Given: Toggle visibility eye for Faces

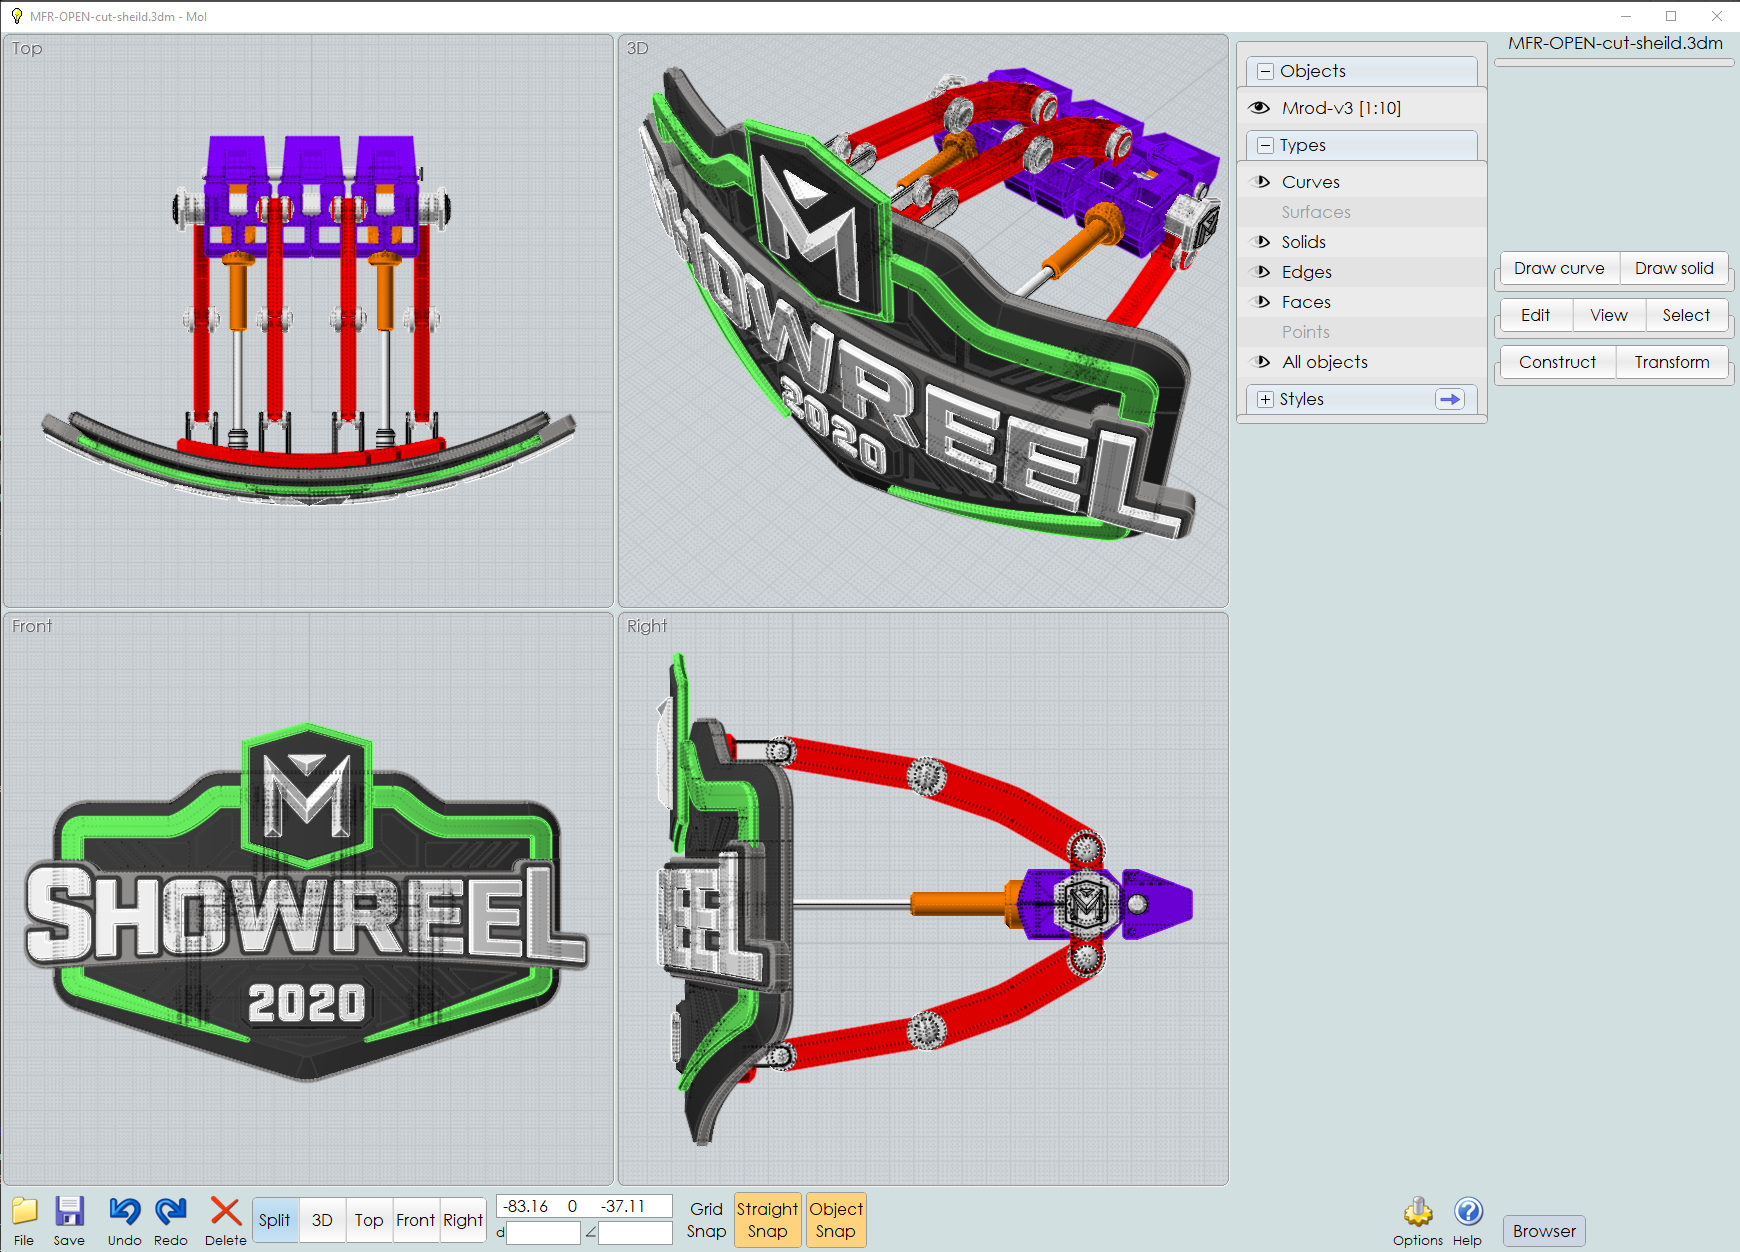Looking at the screenshot, I should click(x=1262, y=302).
